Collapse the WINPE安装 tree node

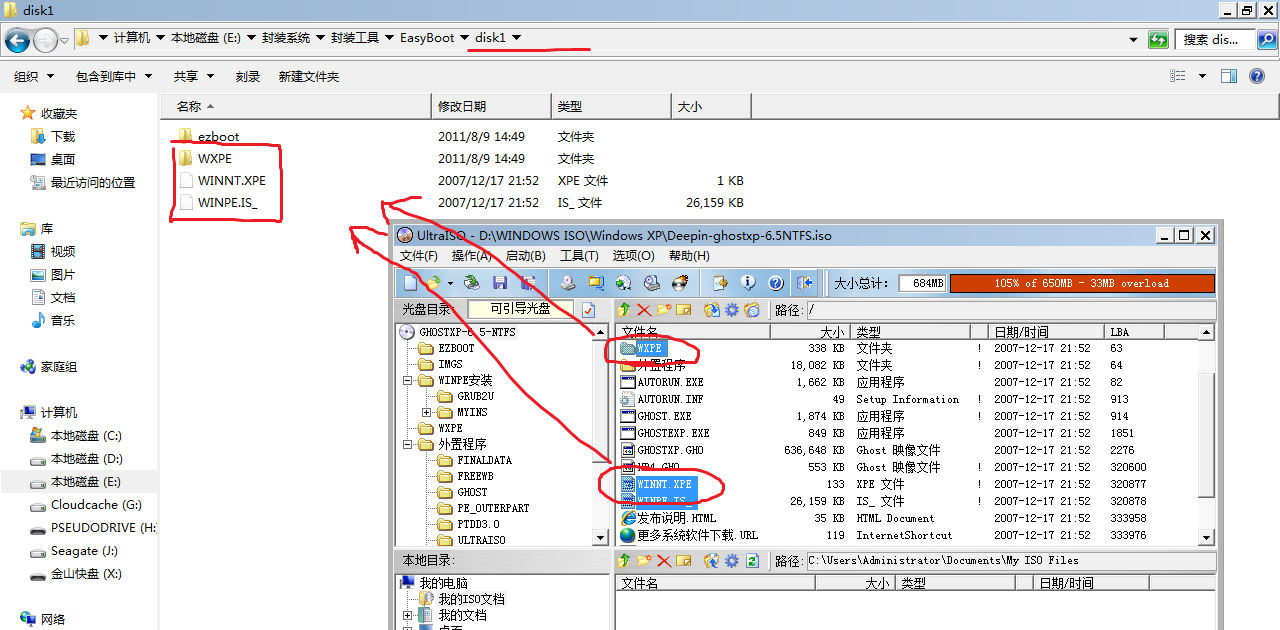(x=408, y=380)
